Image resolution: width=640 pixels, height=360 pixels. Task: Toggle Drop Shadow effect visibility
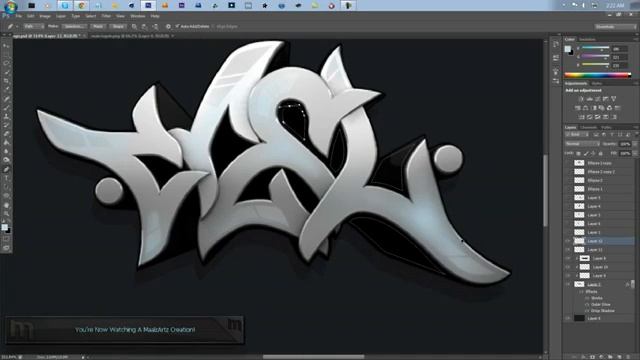(x=587, y=311)
